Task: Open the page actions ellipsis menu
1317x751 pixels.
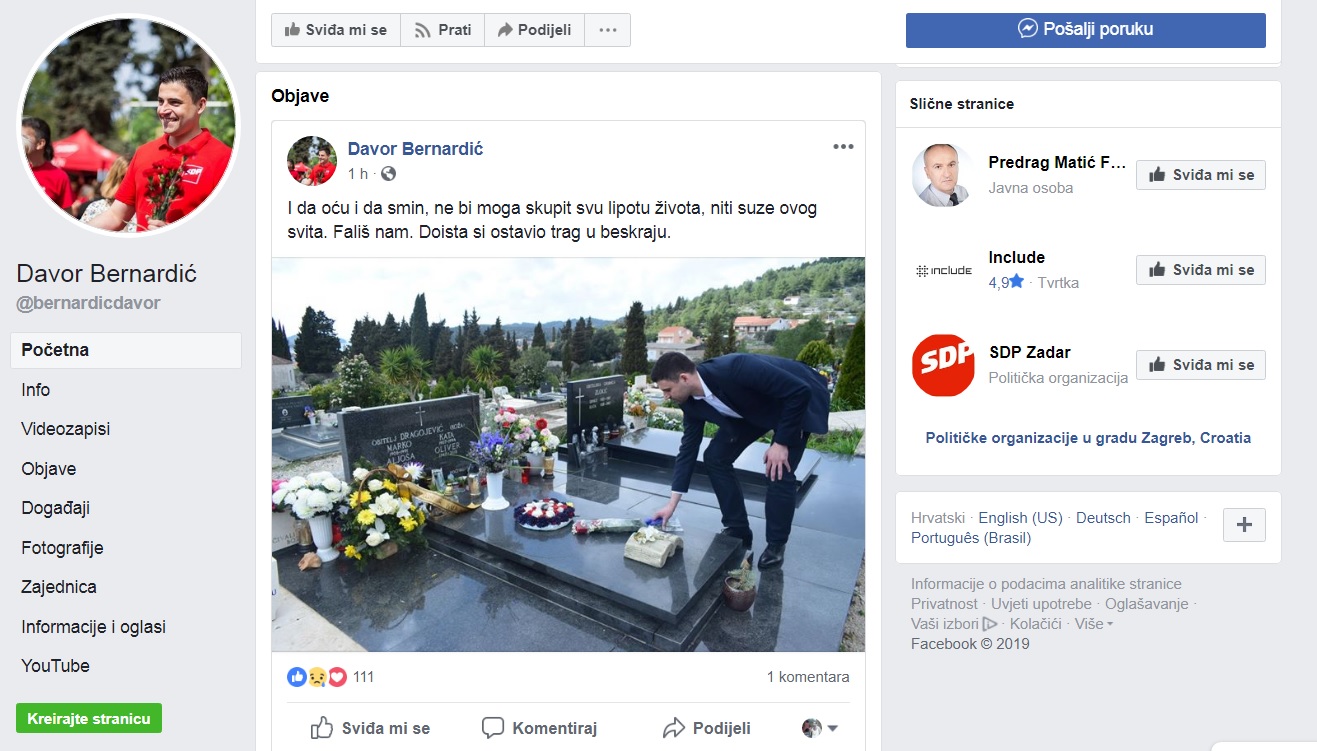Action: click(608, 30)
